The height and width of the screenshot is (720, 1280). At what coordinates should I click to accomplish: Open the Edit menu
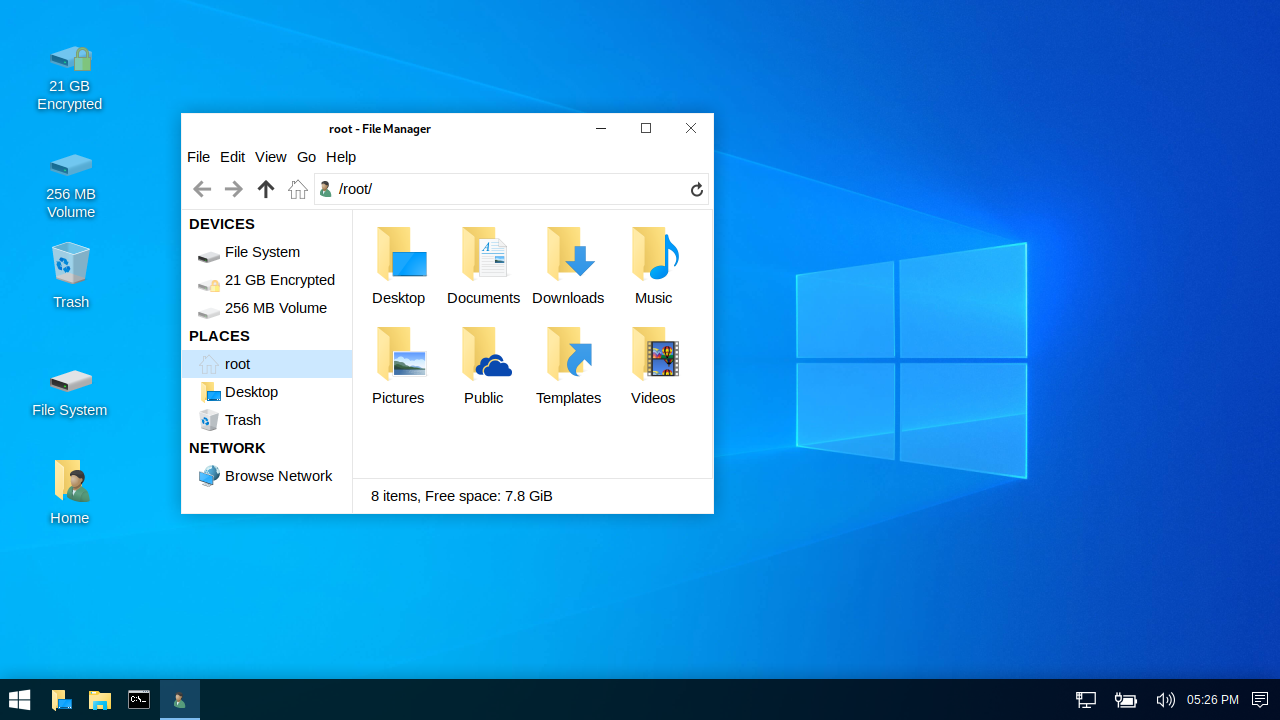click(x=232, y=157)
